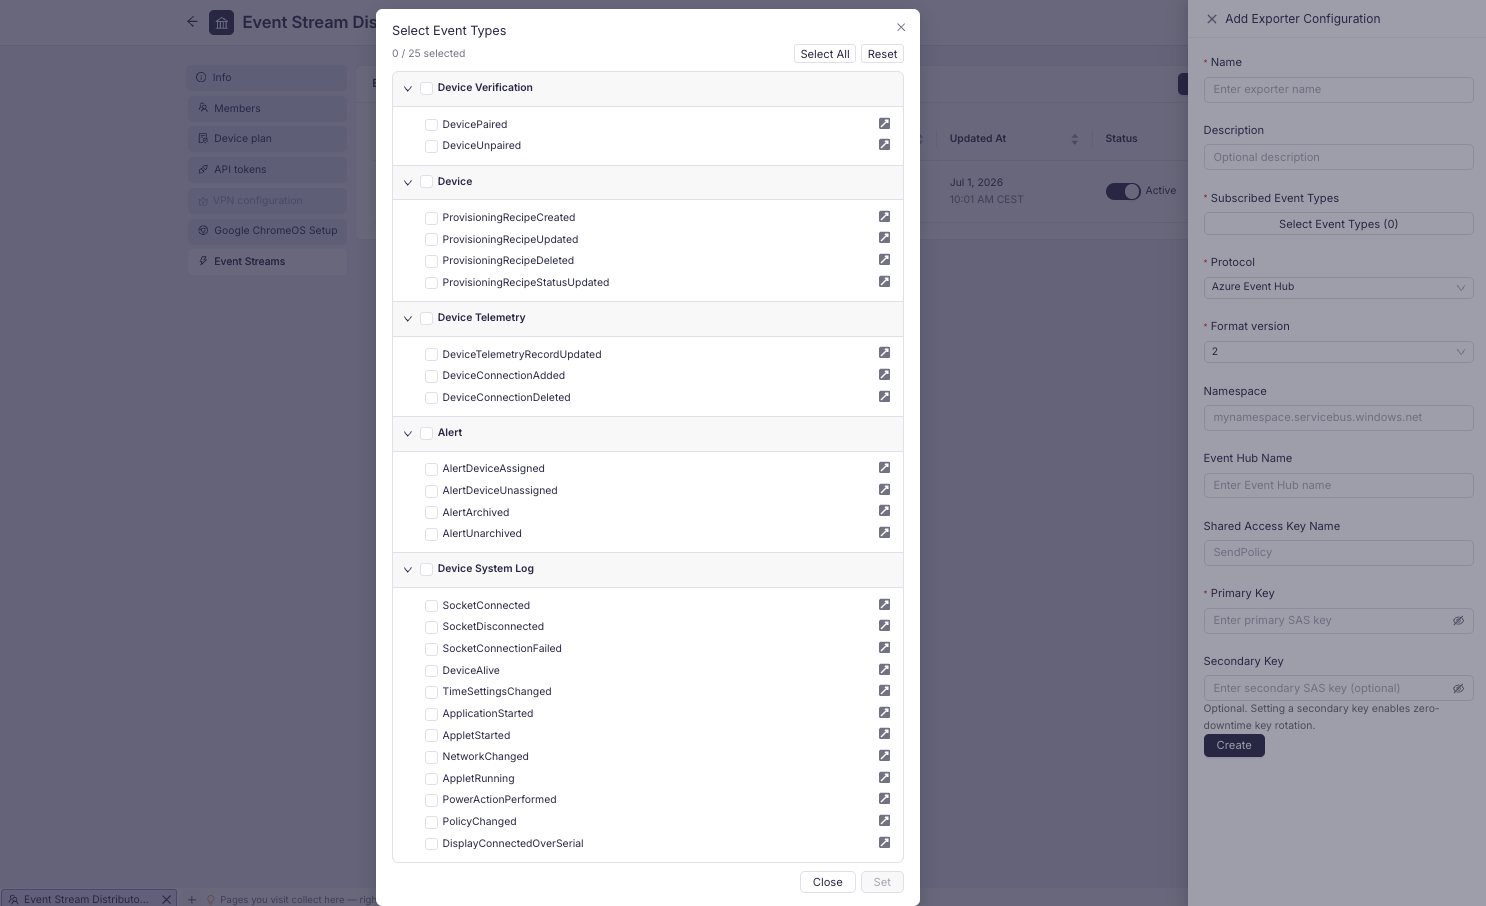The image size is (1486, 906).
Task: Open details icon for DevicePaired event
Action: click(x=884, y=124)
